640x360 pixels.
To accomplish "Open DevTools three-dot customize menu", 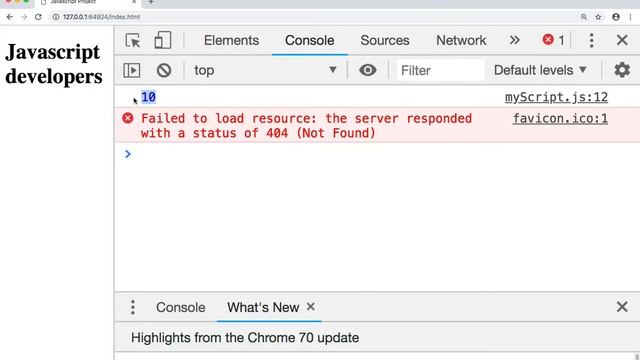I will click(x=591, y=40).
